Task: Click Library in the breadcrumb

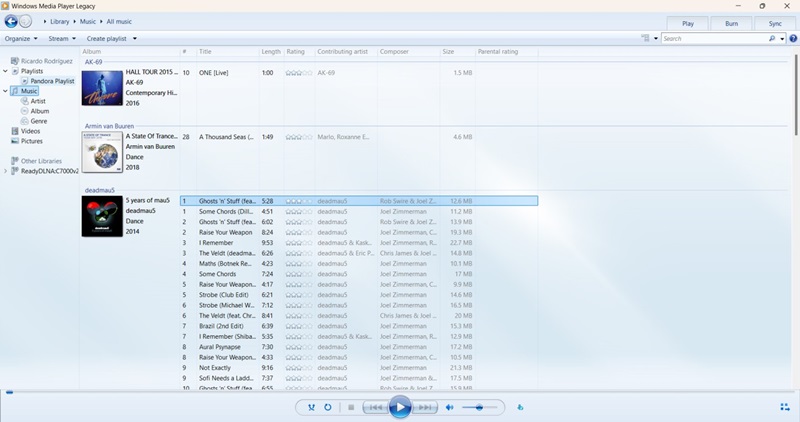Action: pos(60,21)
